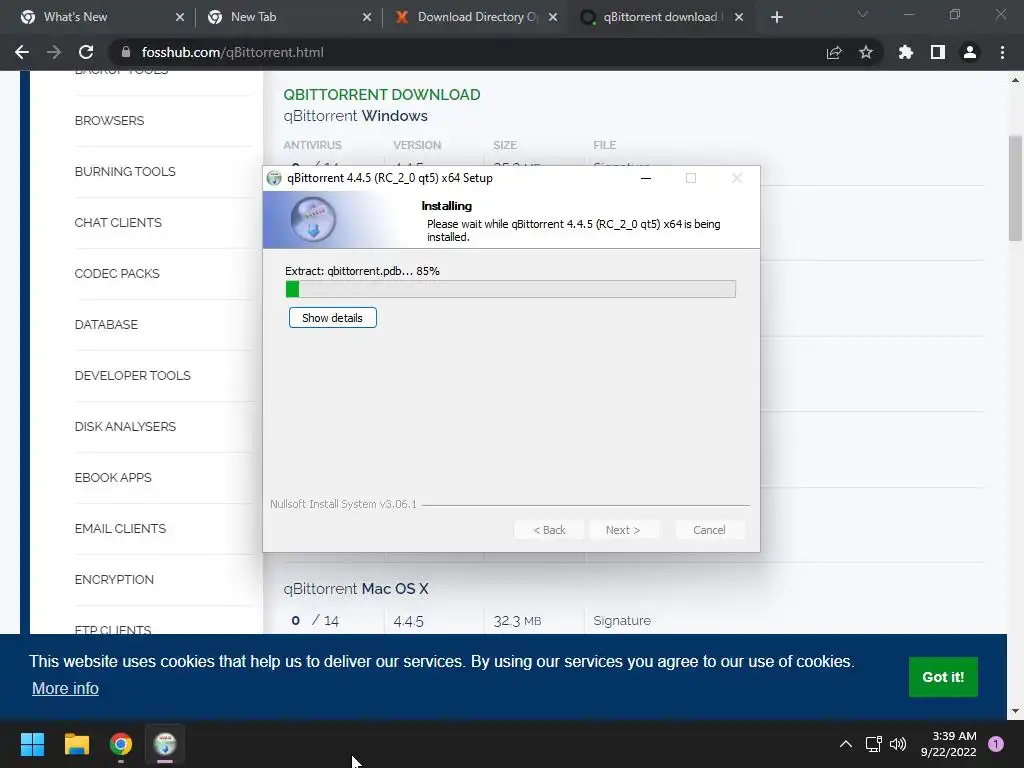Click the installer progress bar

coord(511,289)
